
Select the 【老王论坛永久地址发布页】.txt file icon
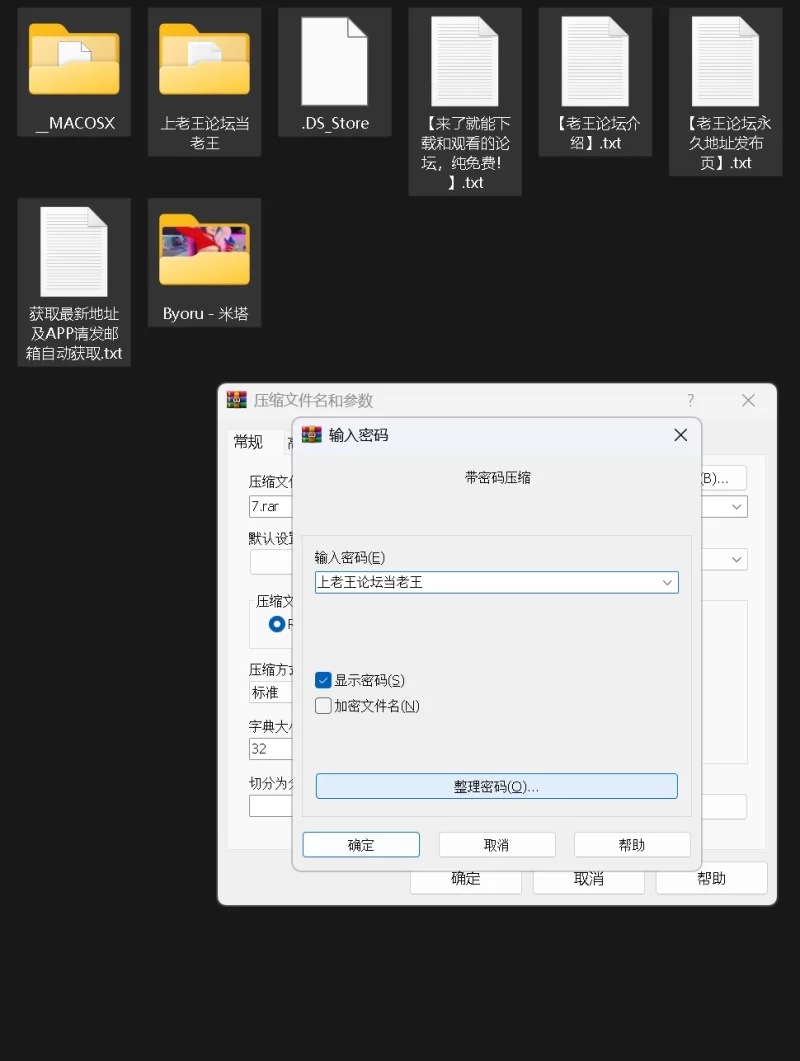point(726,61)
